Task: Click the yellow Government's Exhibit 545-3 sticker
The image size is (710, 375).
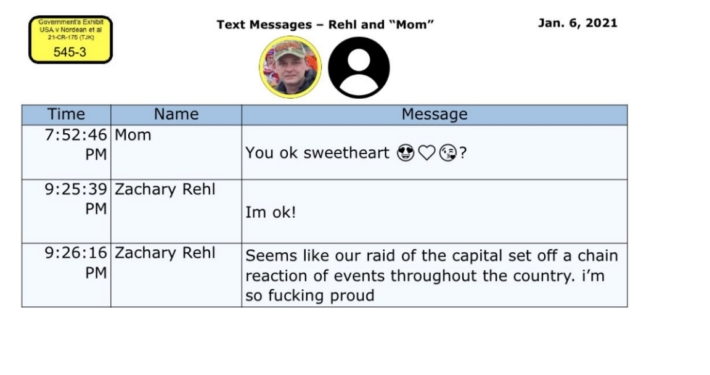Action: coord(70,39)
